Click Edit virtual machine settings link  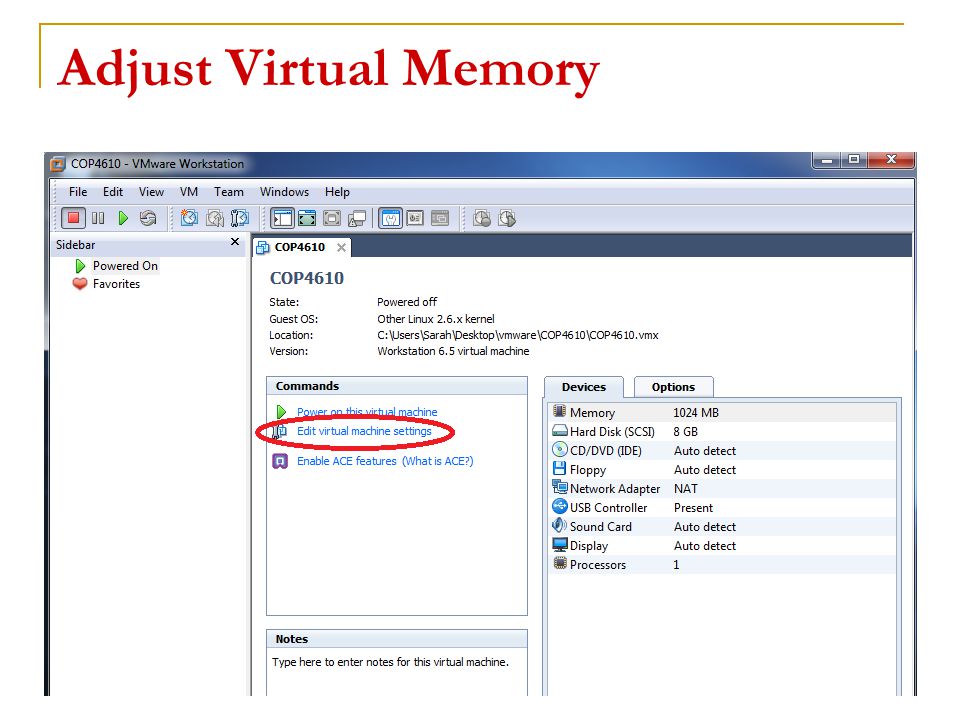coord(364,431)
